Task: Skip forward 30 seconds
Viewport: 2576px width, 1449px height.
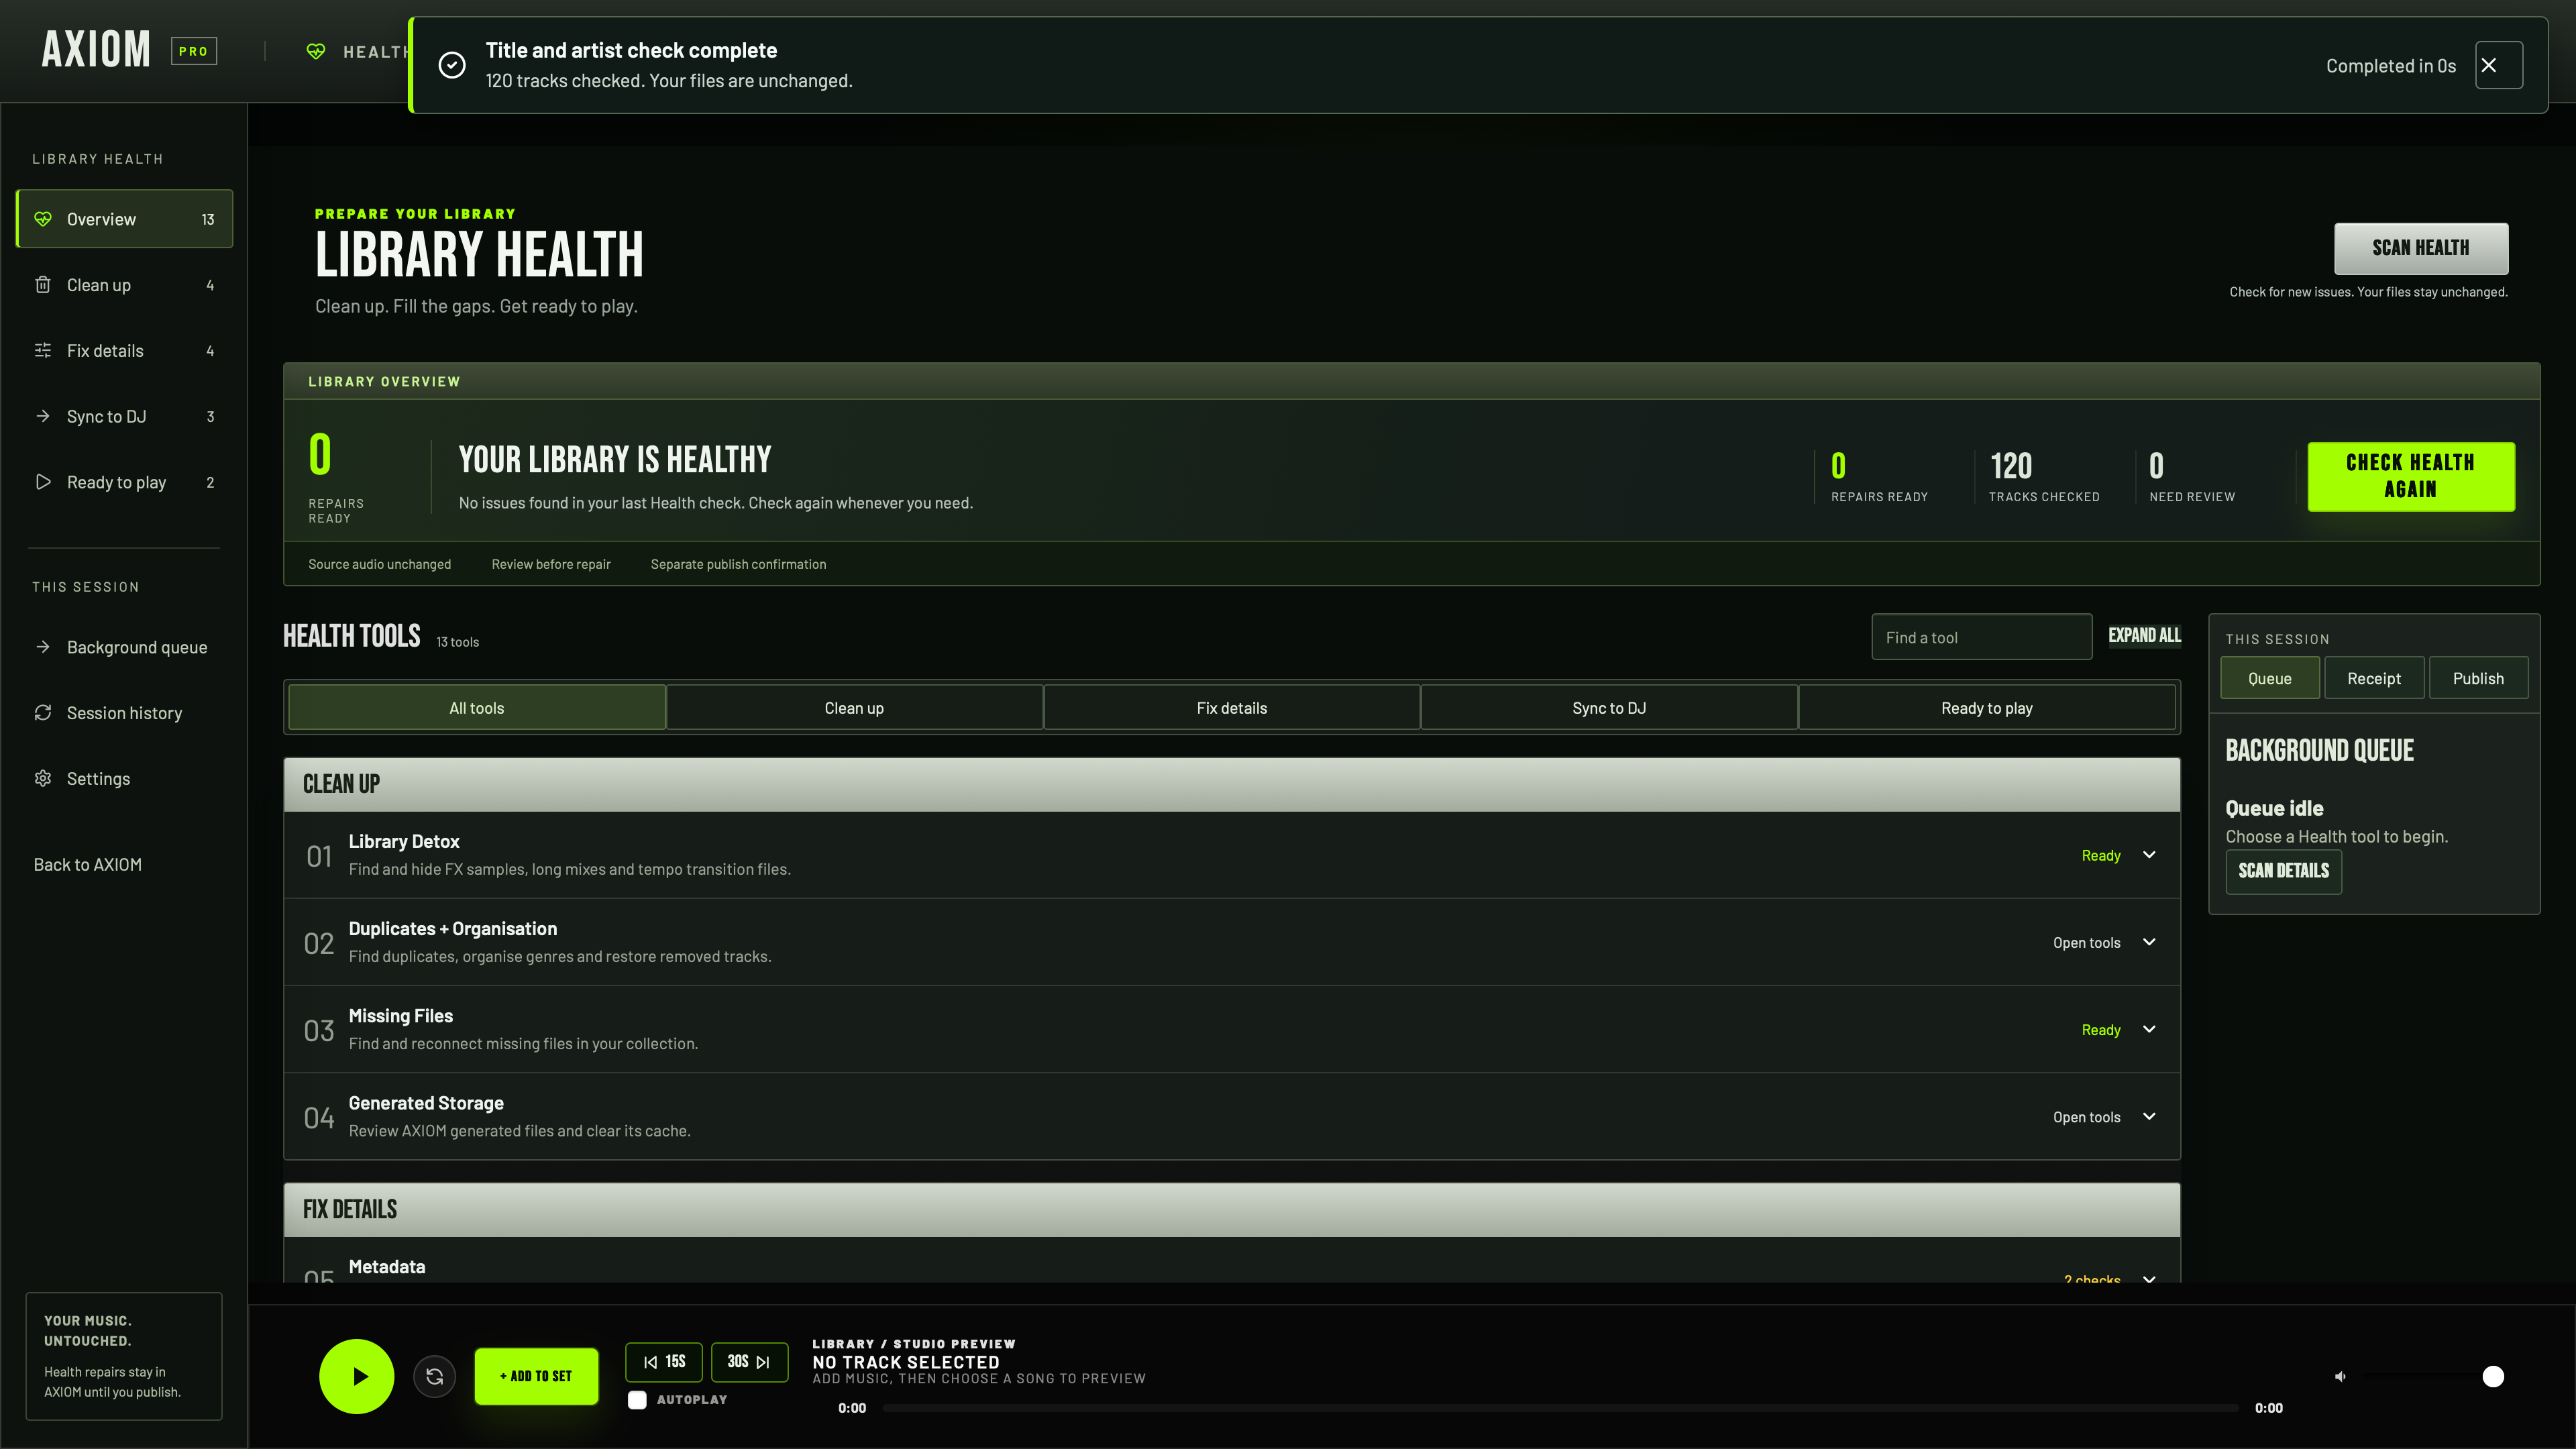Action: point(749,1362)
